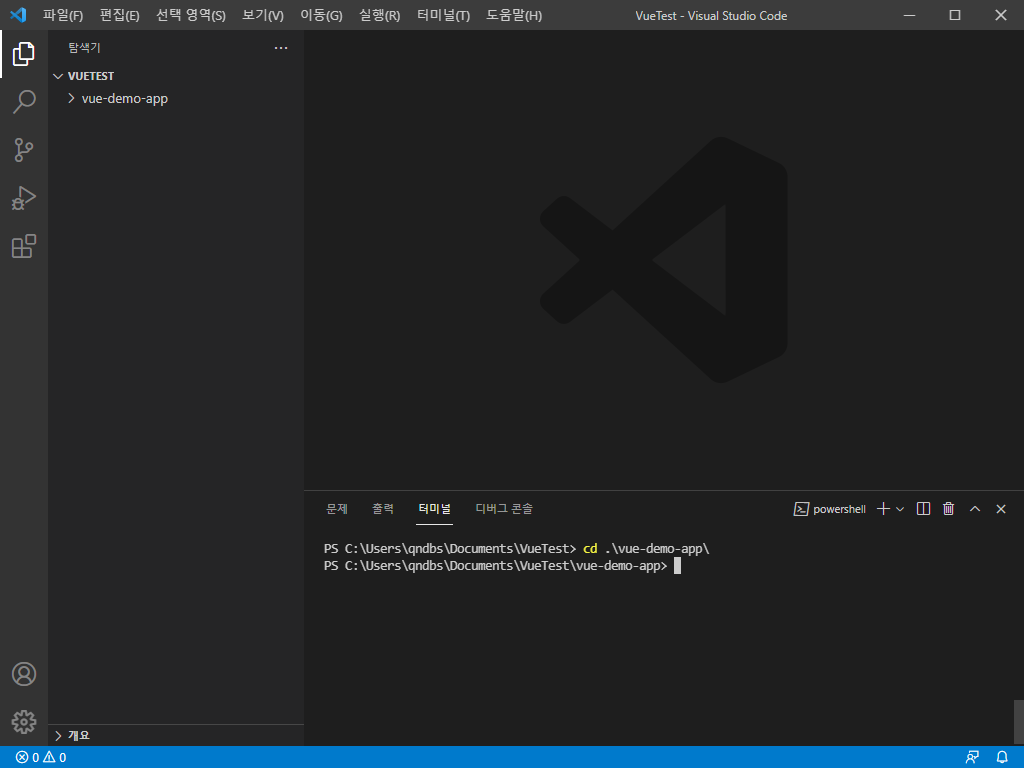This screenshot has height=768, width=1024.
Task: Switch to the 문제 problems tab
Action: point(337,509)
